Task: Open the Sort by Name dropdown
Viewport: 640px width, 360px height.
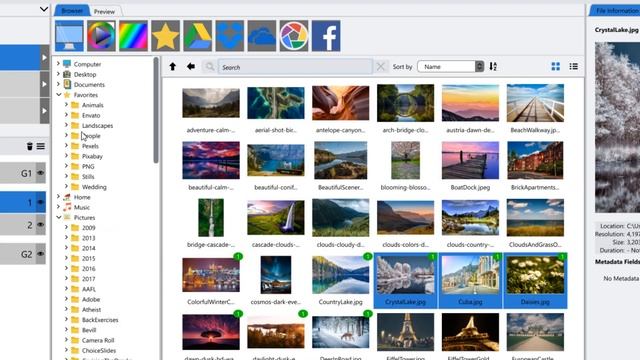Action: (x=451, y=67)
